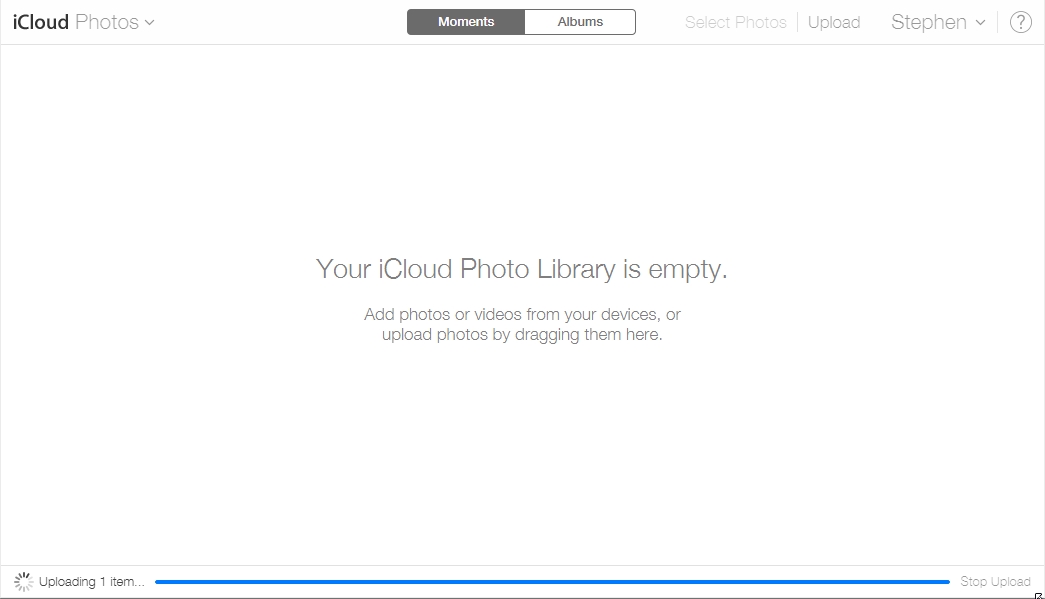Stop the current upload
Screen dimensions: 1045x599
[x=995, y=581]
